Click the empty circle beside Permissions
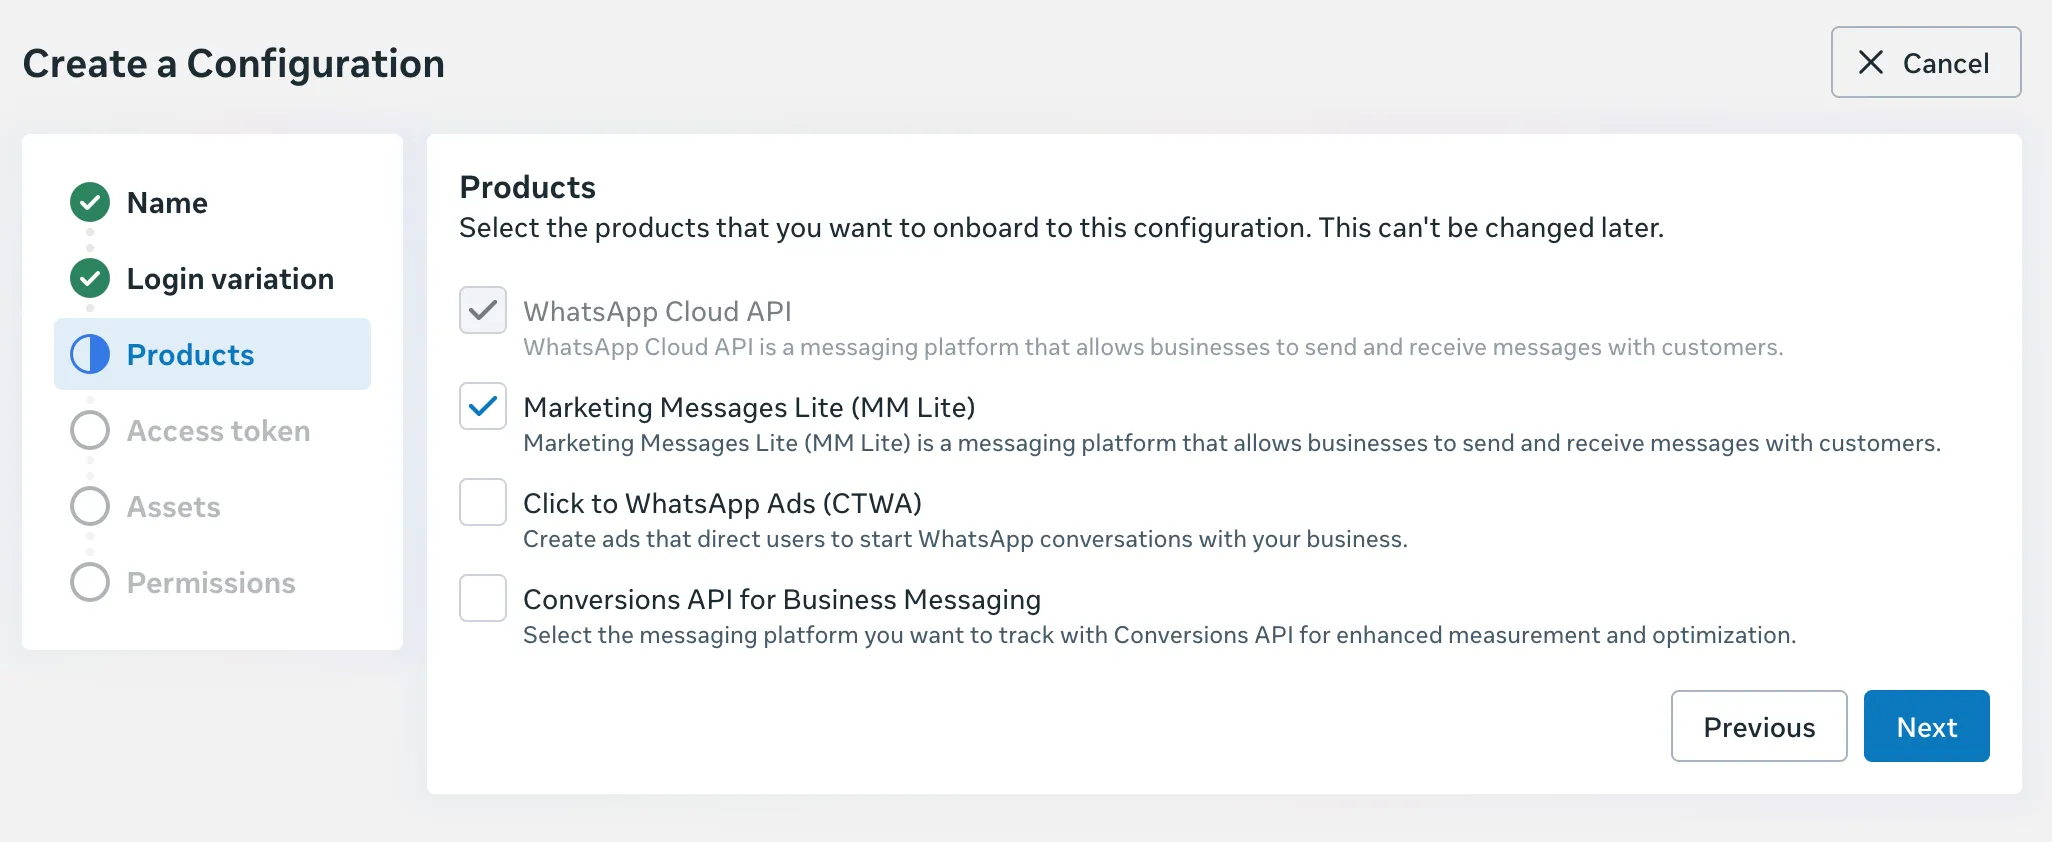 (x=90, y=583)
